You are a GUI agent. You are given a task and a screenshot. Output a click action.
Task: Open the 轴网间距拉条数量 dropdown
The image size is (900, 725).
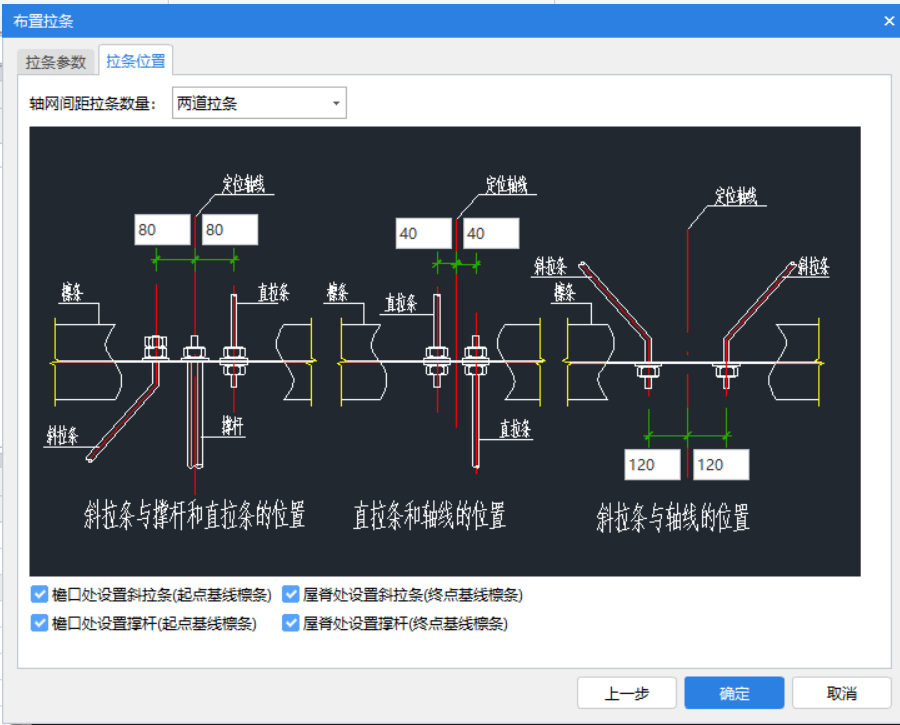point(259,103)
